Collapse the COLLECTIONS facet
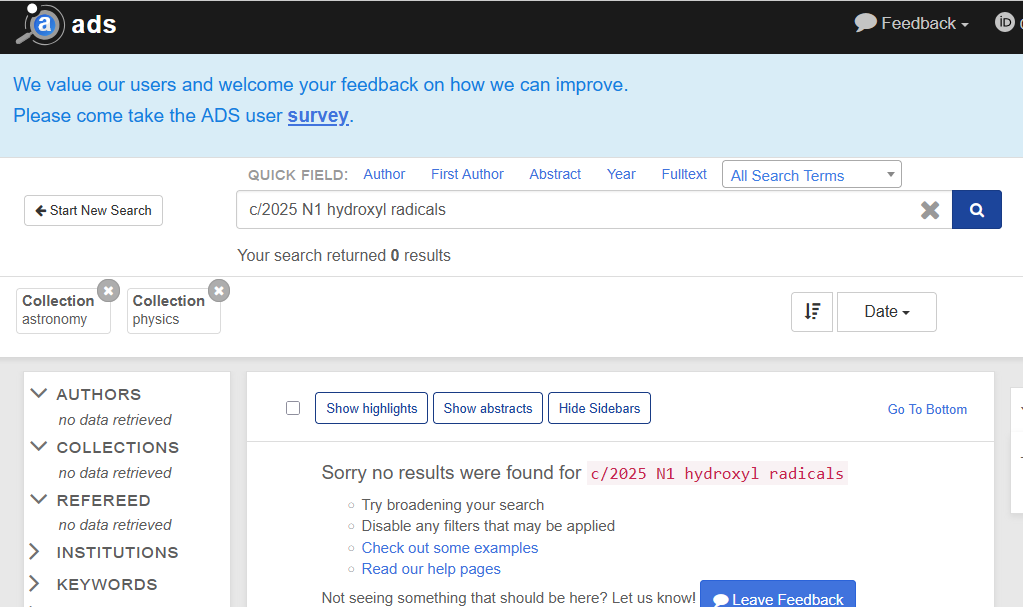1023x607 pixels. pos(38,446)
